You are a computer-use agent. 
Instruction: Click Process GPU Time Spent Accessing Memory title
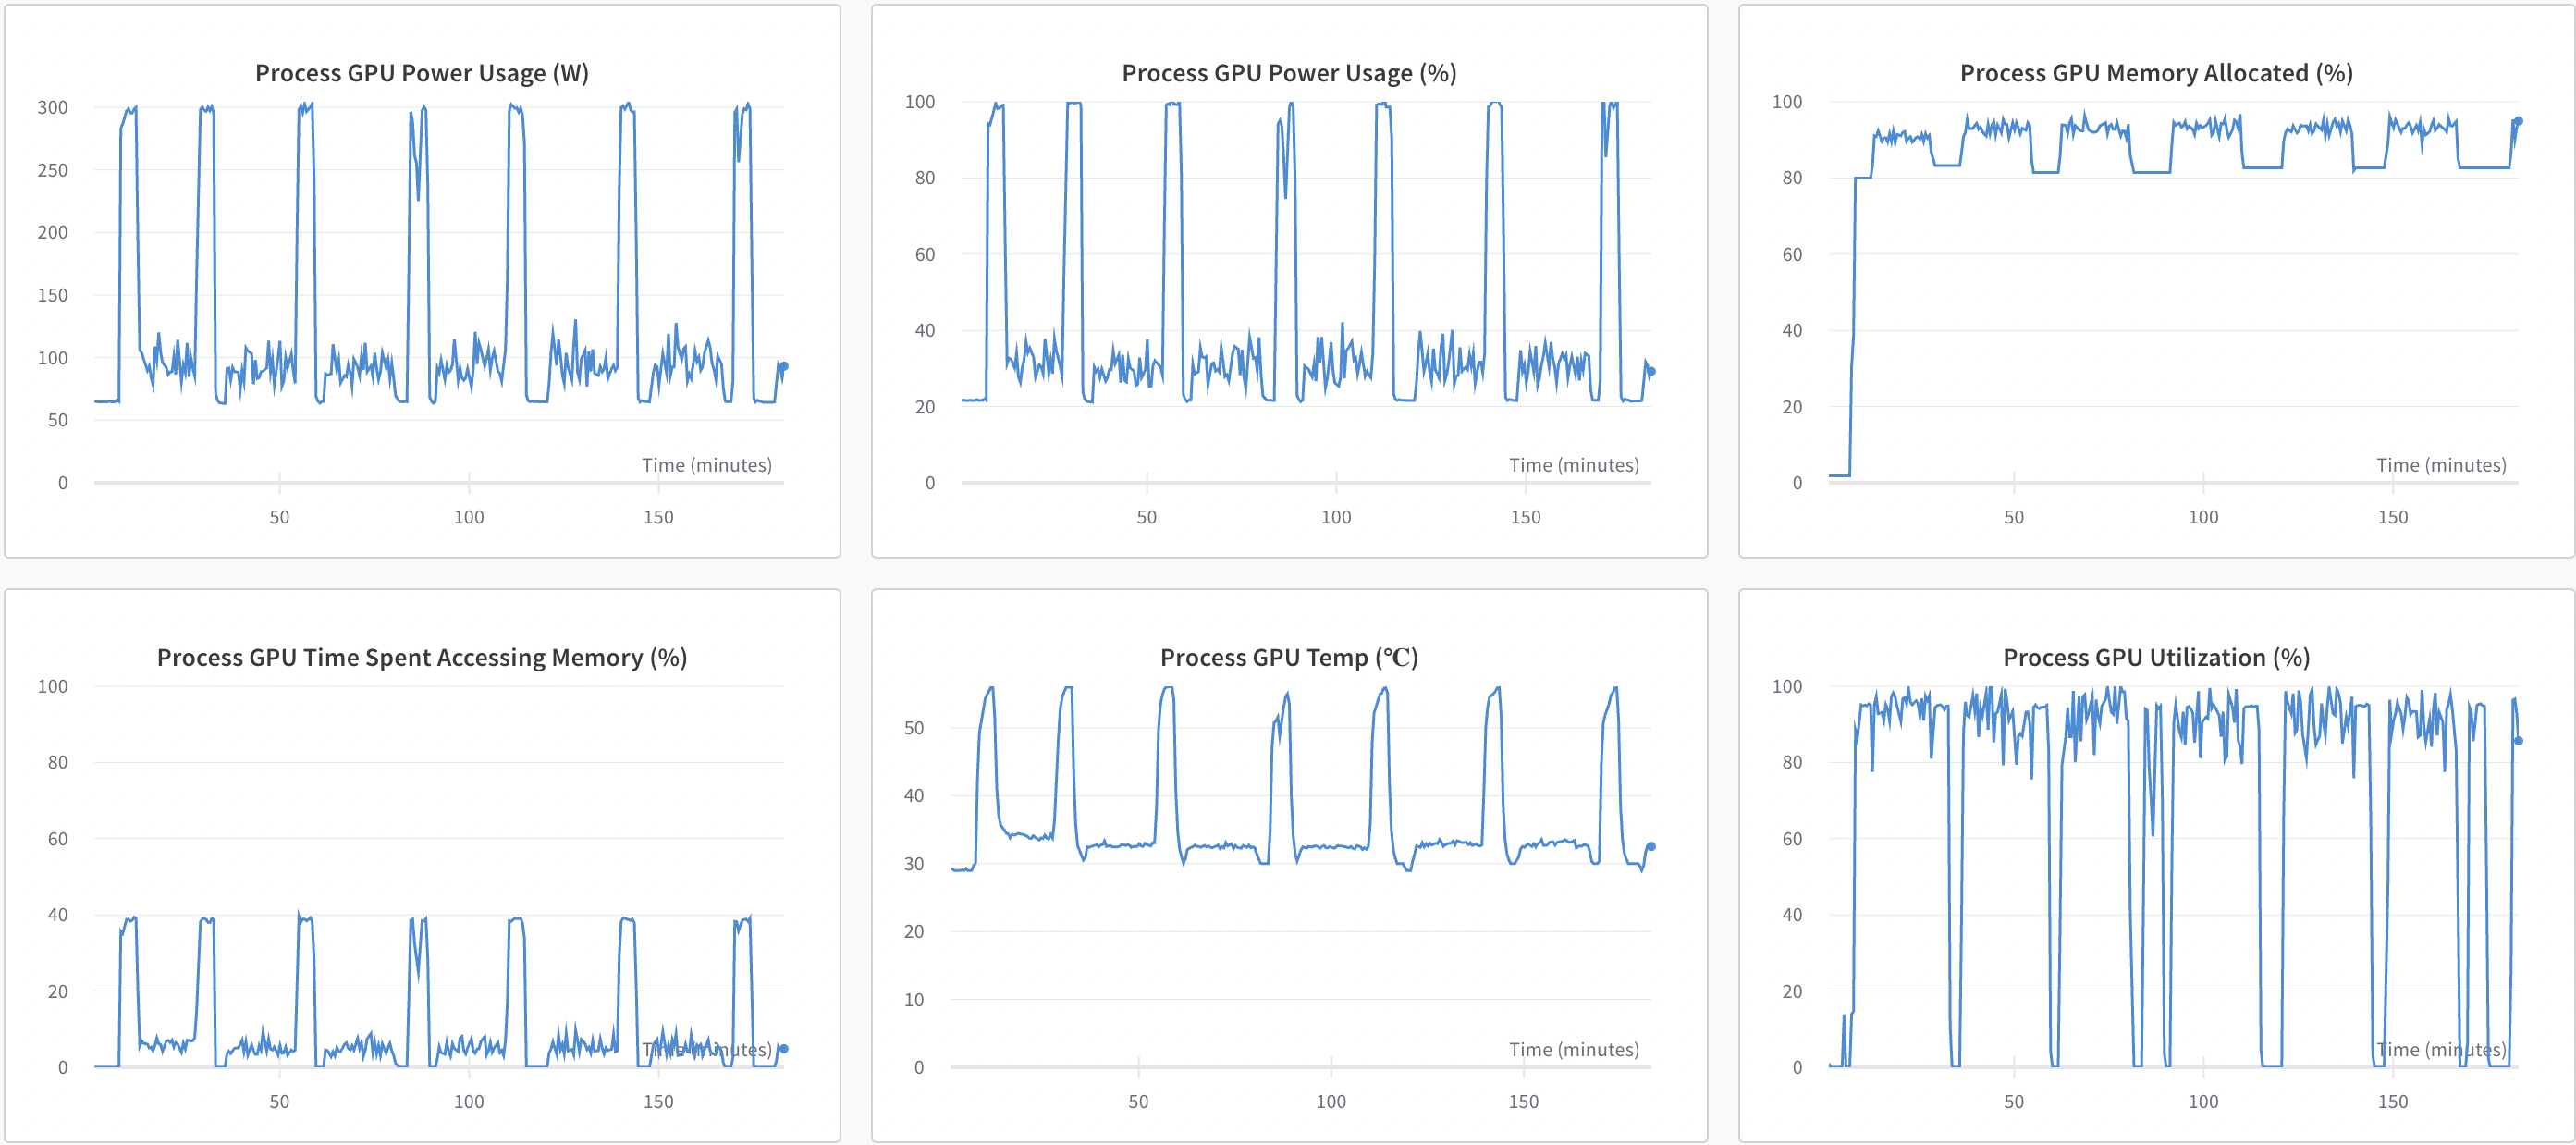pyautogui.click(x=421, y=657)
